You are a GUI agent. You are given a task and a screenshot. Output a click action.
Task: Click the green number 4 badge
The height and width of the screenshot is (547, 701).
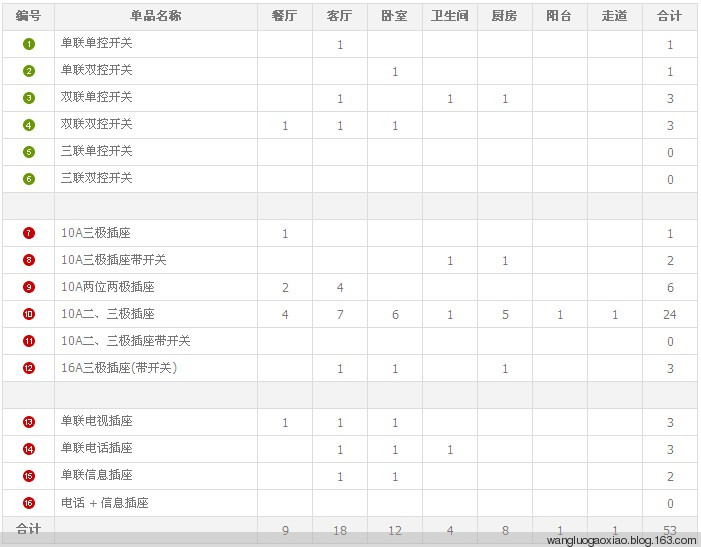[x=29, y=125]
